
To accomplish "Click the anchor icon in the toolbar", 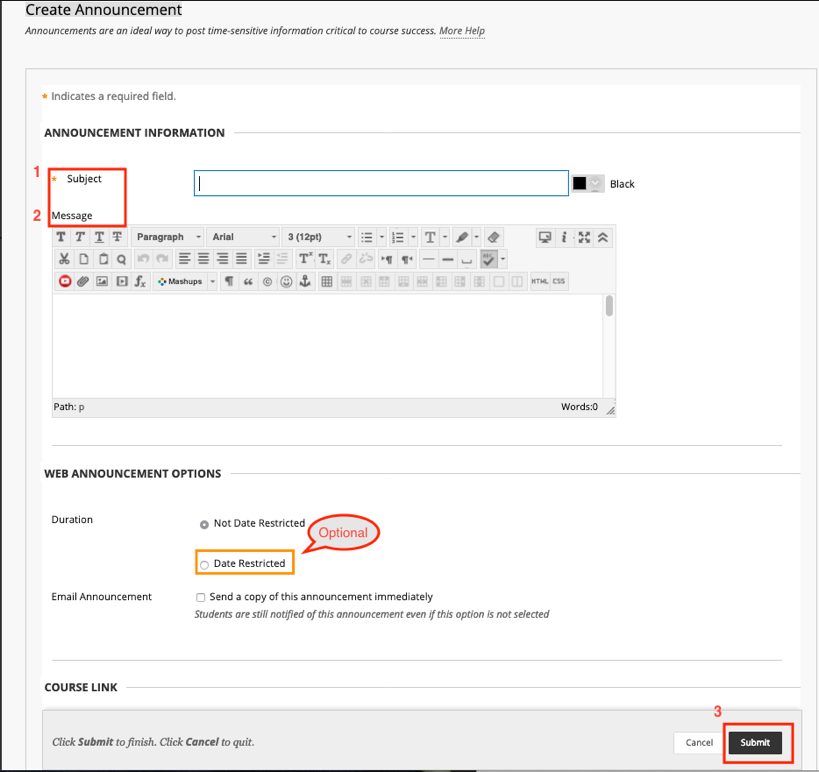I will pyautogui.click(x=306, y=282).
